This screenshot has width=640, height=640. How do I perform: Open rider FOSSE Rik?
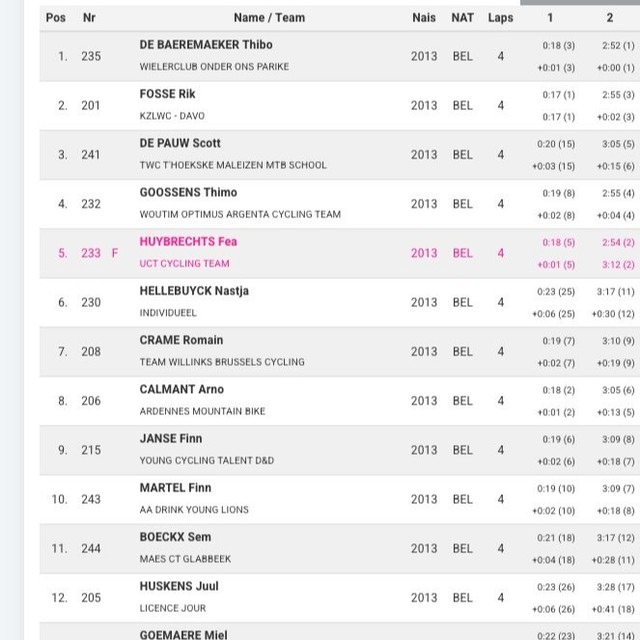point(167,94)
